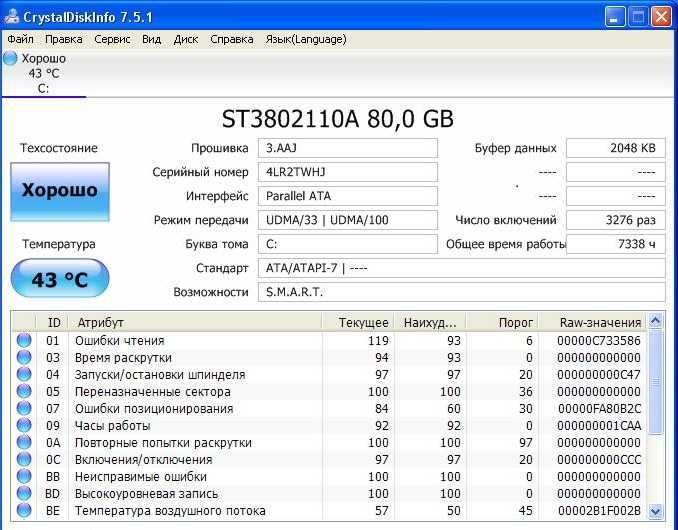Click status orb for row 01 Ошибки чтения
Screen dimensions: 678x530
(x=24, y=341)
